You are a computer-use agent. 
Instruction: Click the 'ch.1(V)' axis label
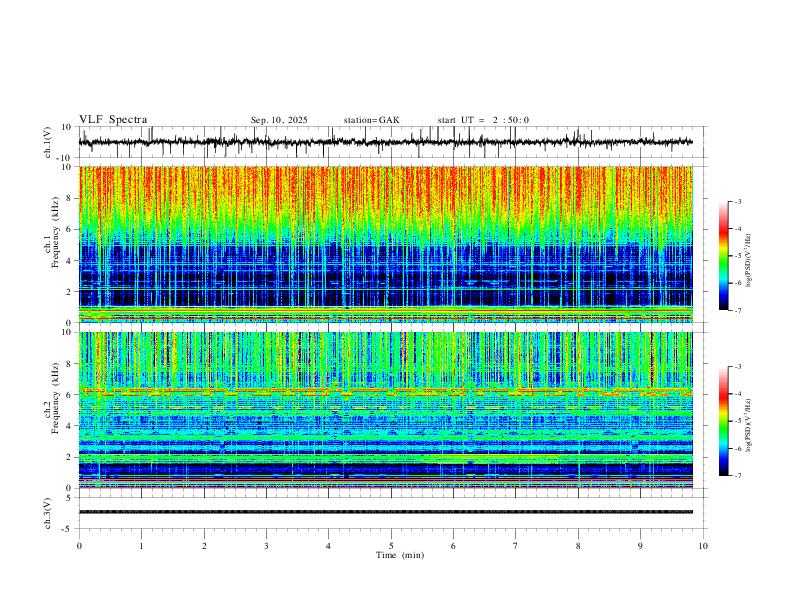tap(48, 142)
